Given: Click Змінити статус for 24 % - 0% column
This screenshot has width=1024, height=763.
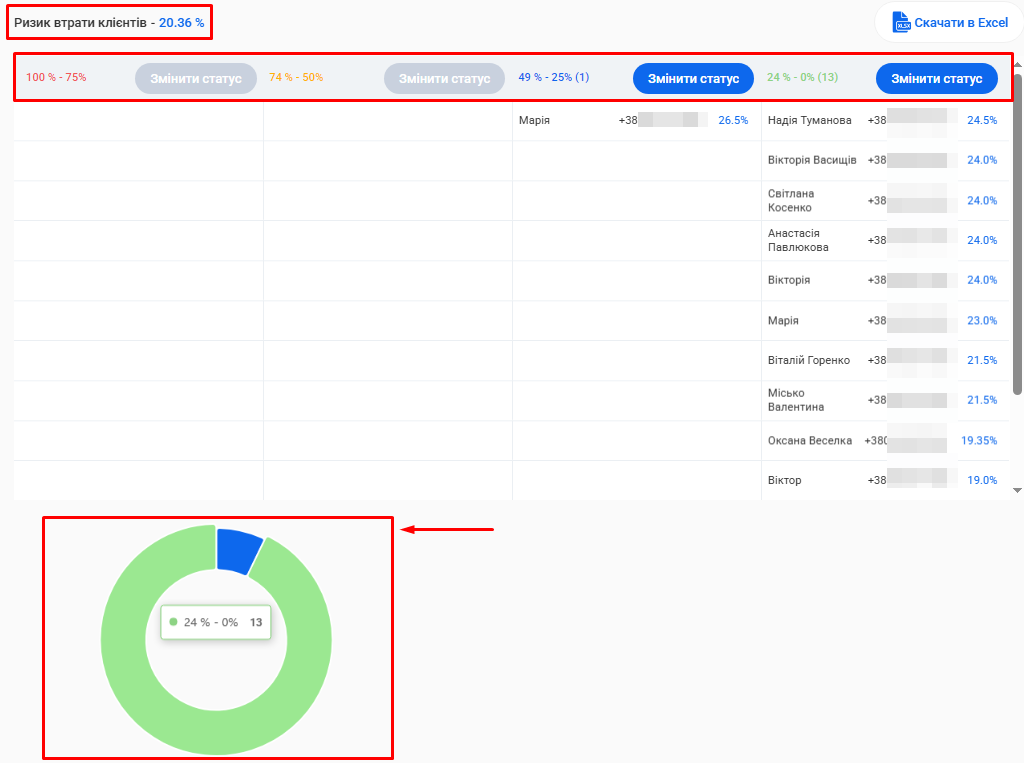Looking at the screenshot, I should point(936,79).
